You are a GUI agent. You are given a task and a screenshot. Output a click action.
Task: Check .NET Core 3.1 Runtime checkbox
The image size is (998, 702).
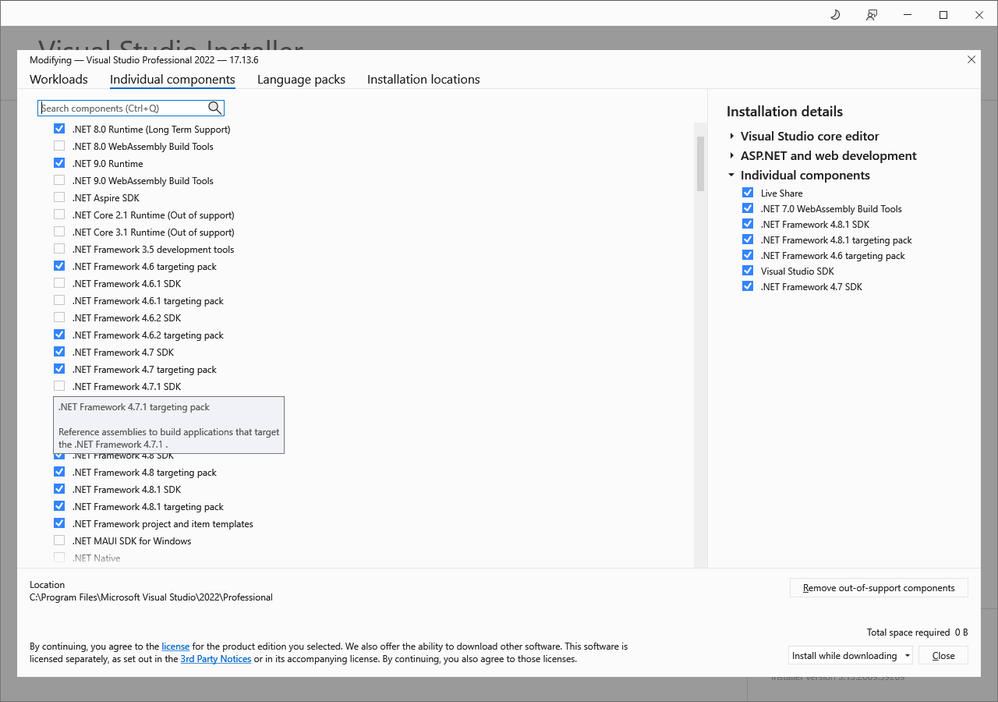(x=59, y=232)
